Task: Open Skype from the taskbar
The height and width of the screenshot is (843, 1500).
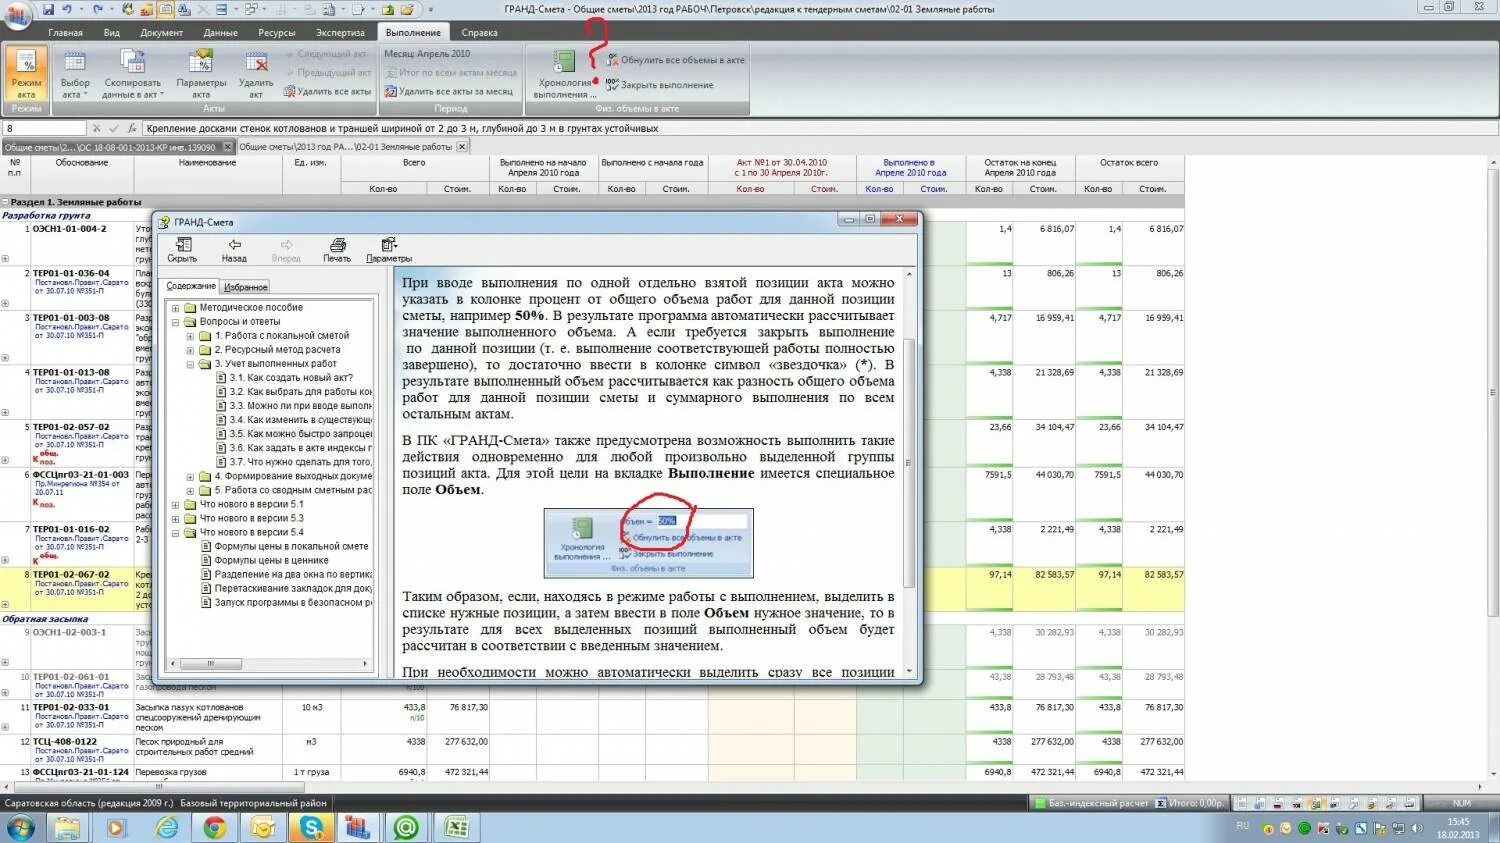Action: 312,828
